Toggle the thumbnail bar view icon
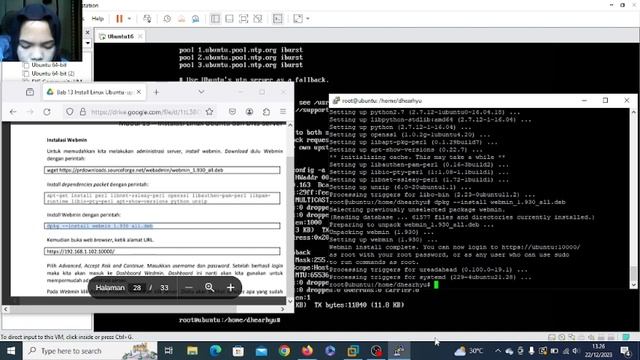 pyautogui.click(x=229, y=19)
